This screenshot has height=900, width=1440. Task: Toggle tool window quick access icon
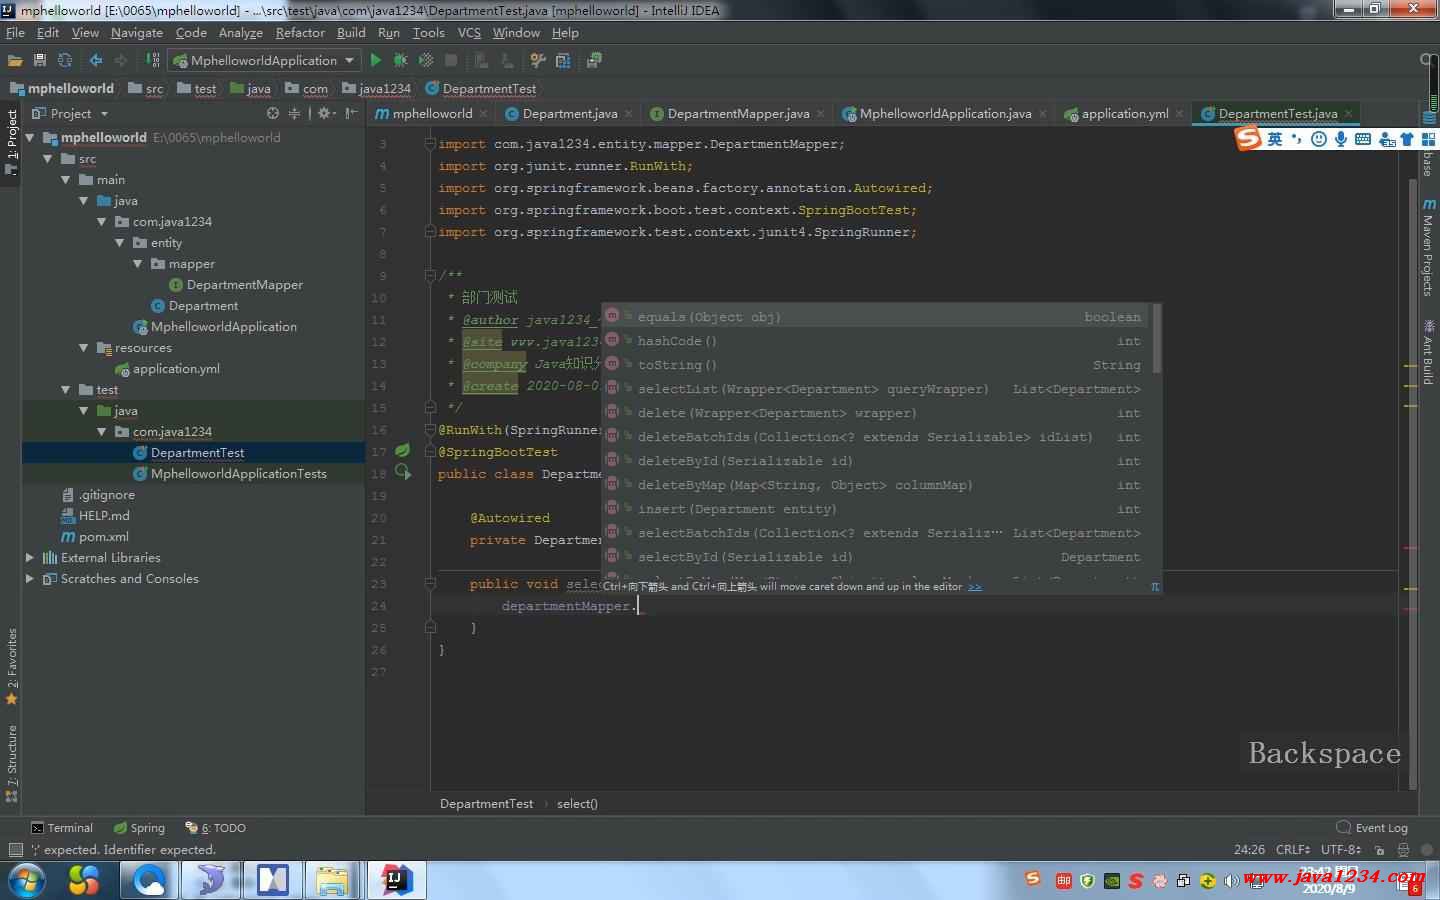(14, 850)
